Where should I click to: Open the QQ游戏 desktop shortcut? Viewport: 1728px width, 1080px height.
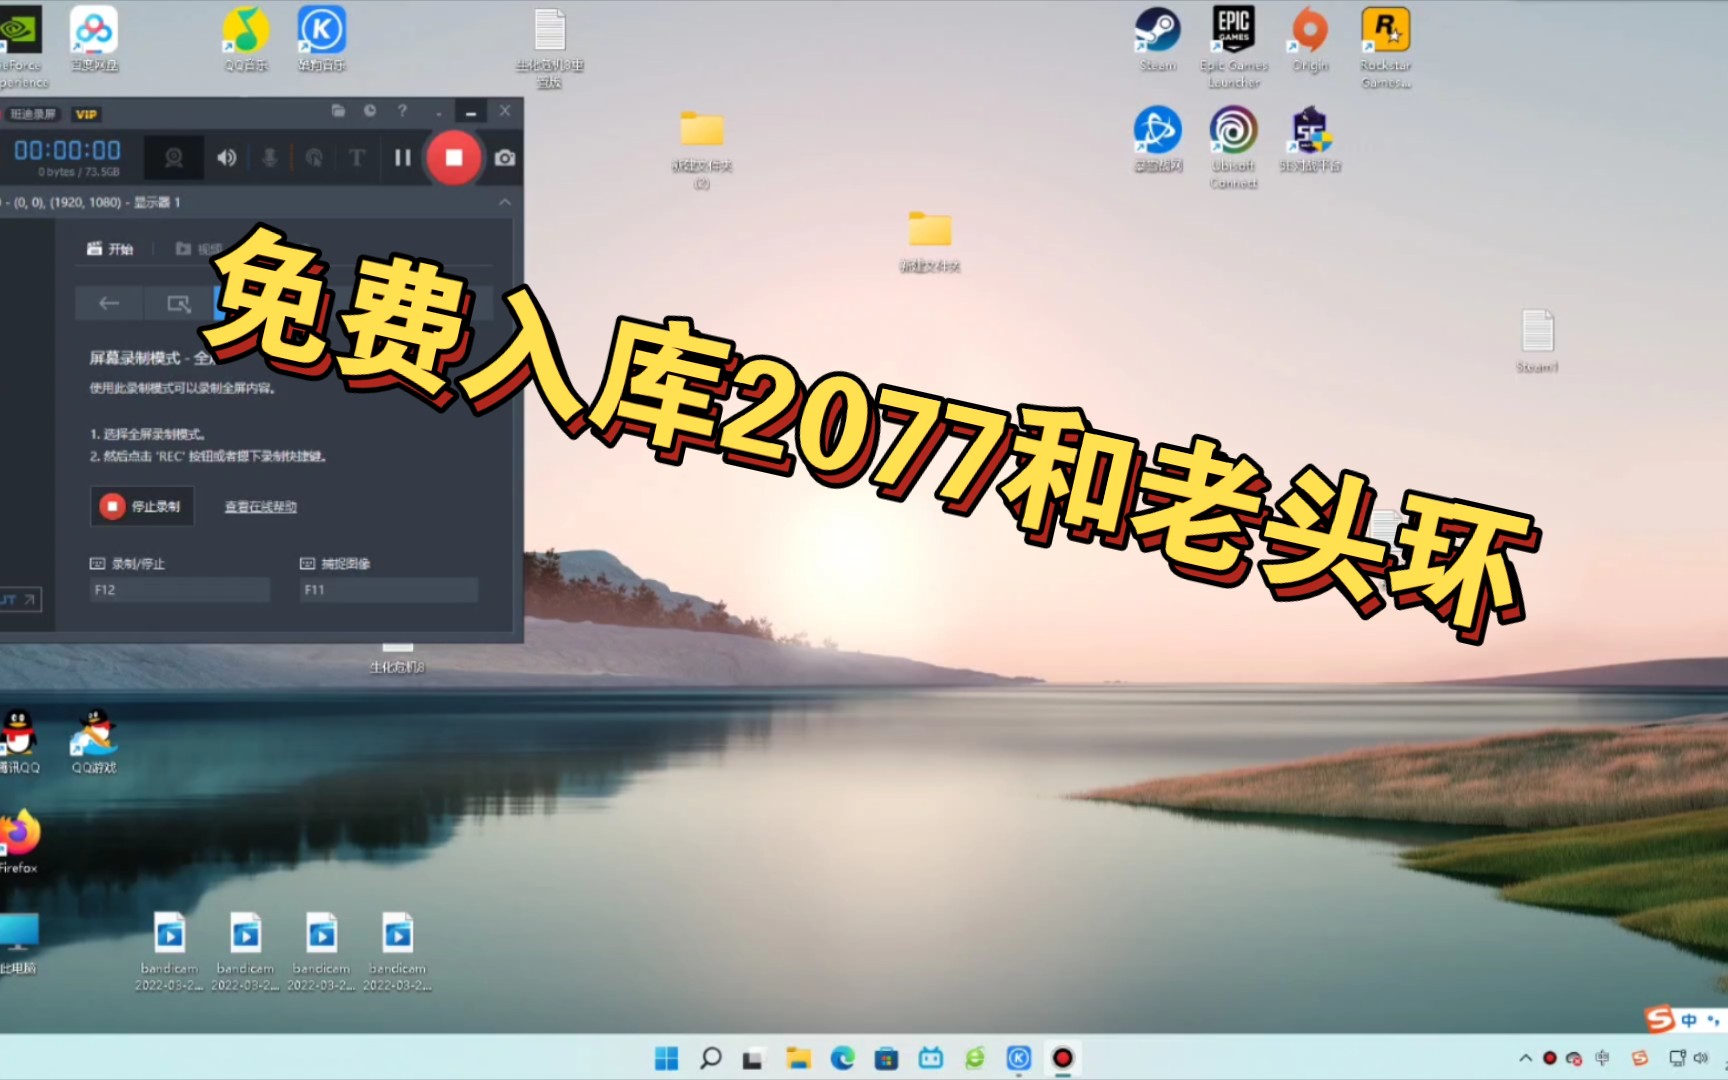[x=94, y=741]
